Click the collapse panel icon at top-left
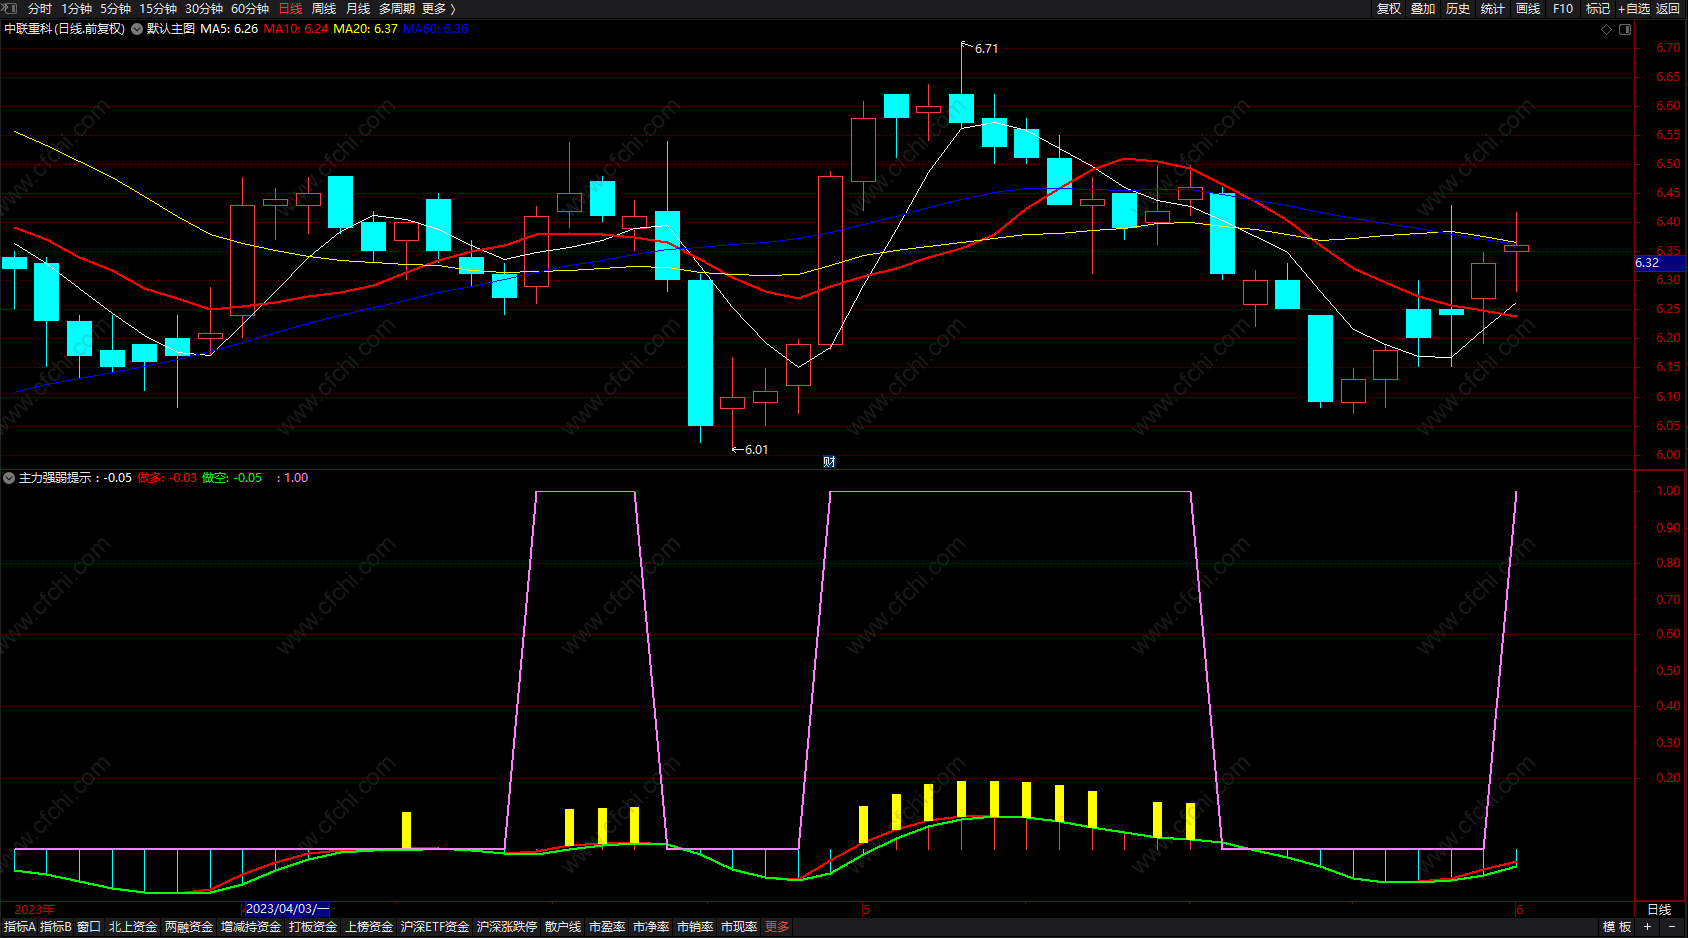 pos(9,8)
